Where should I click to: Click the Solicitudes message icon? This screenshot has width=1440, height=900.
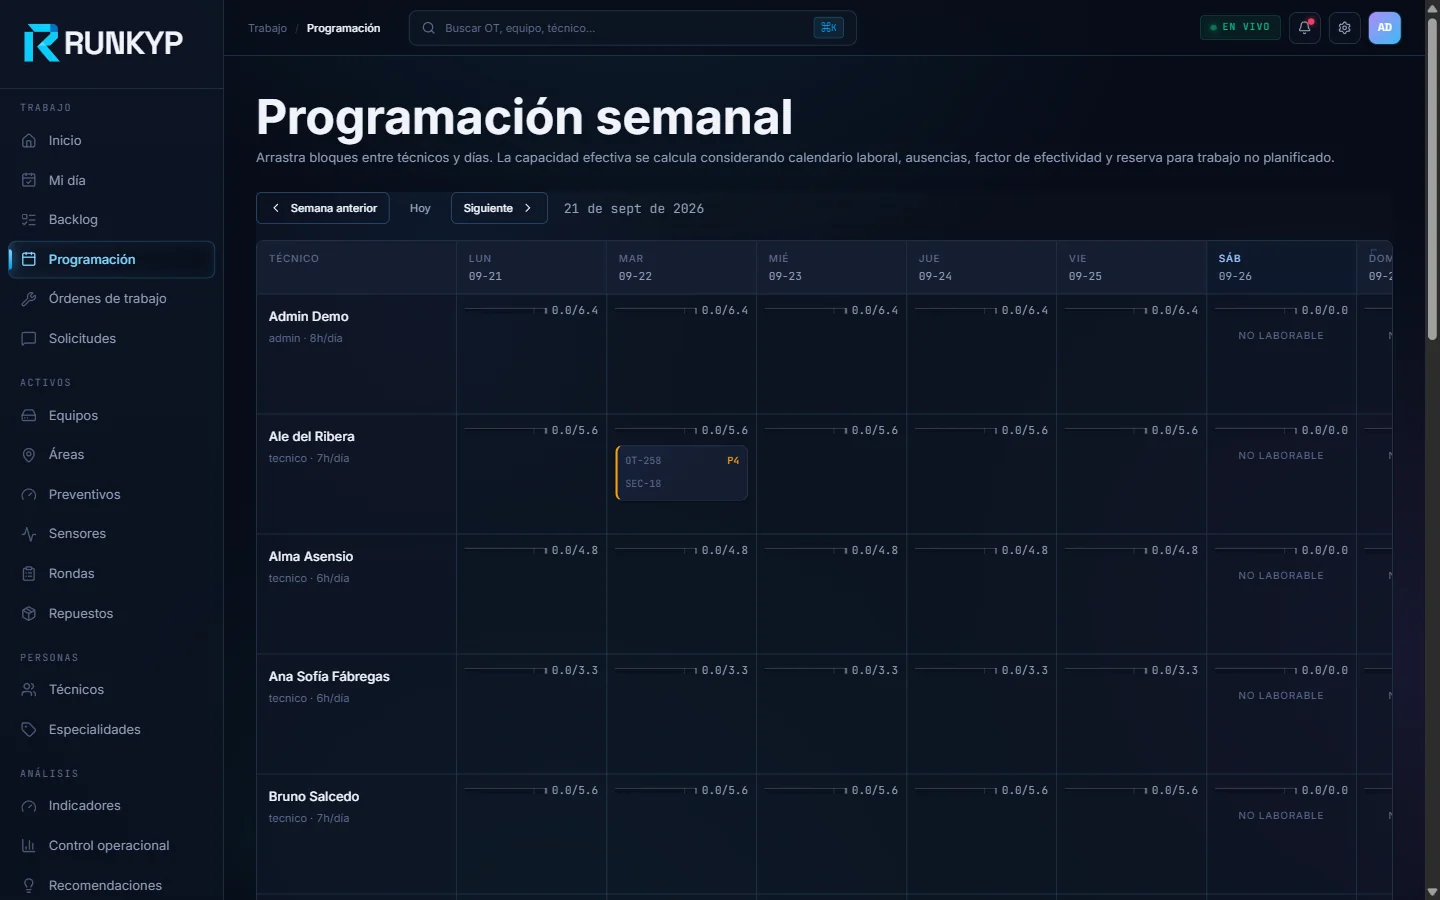point(29,339)
